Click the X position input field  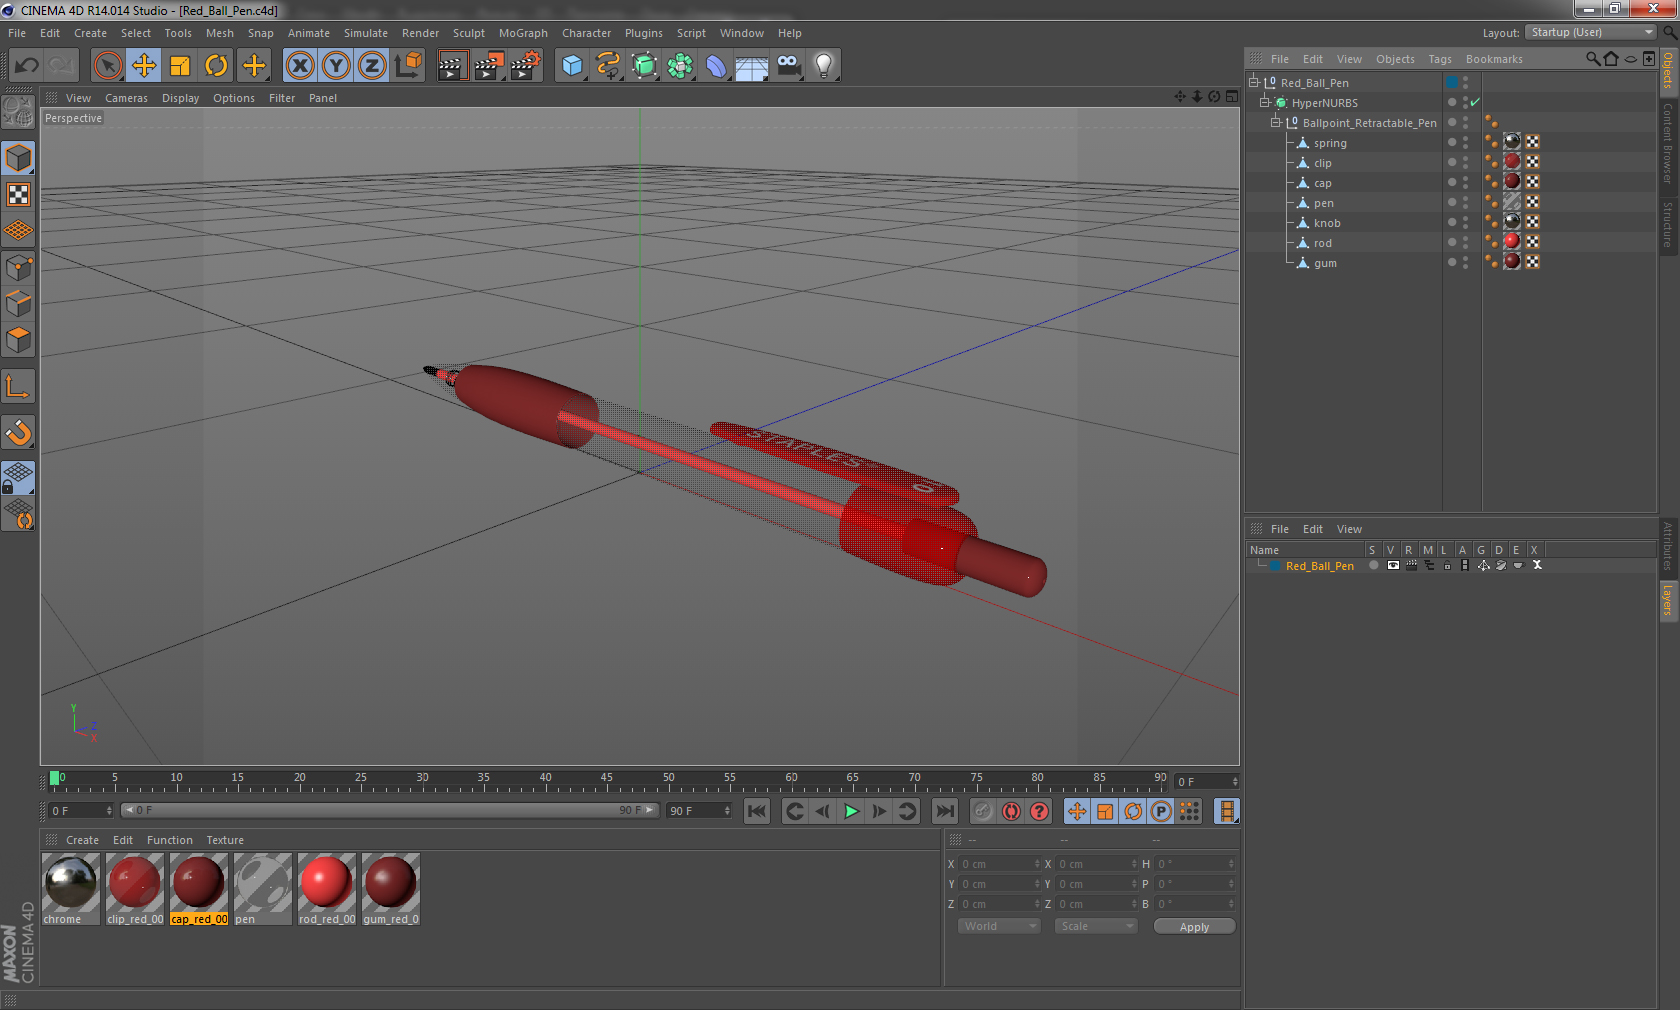pos(1000,864)
